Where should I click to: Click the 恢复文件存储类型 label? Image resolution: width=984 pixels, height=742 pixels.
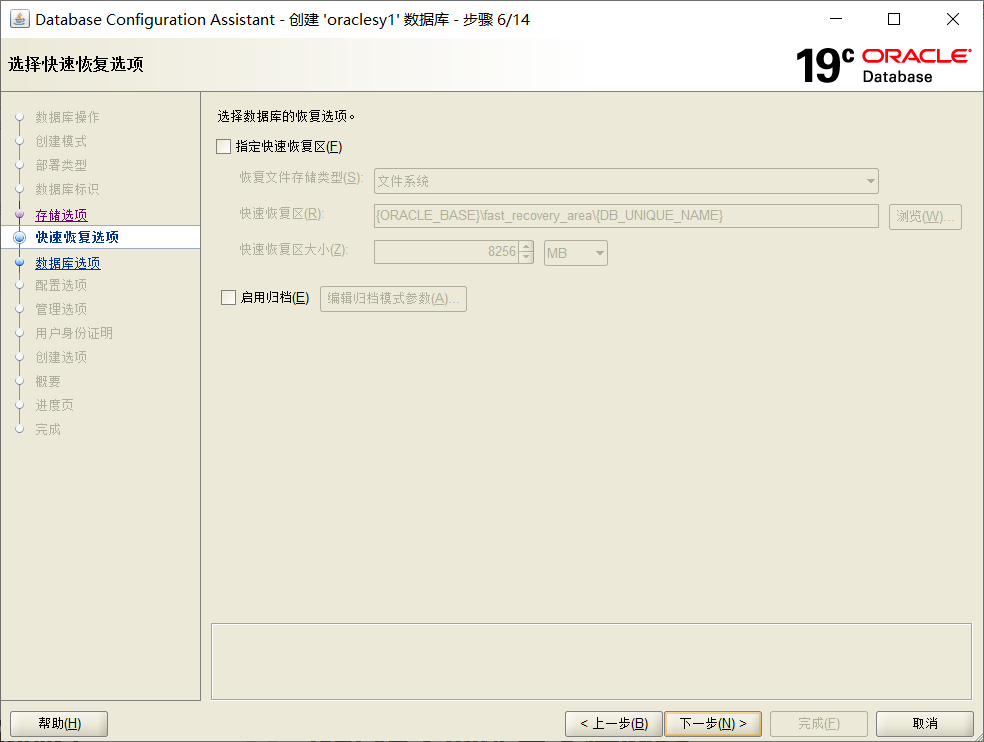(301, 178)
